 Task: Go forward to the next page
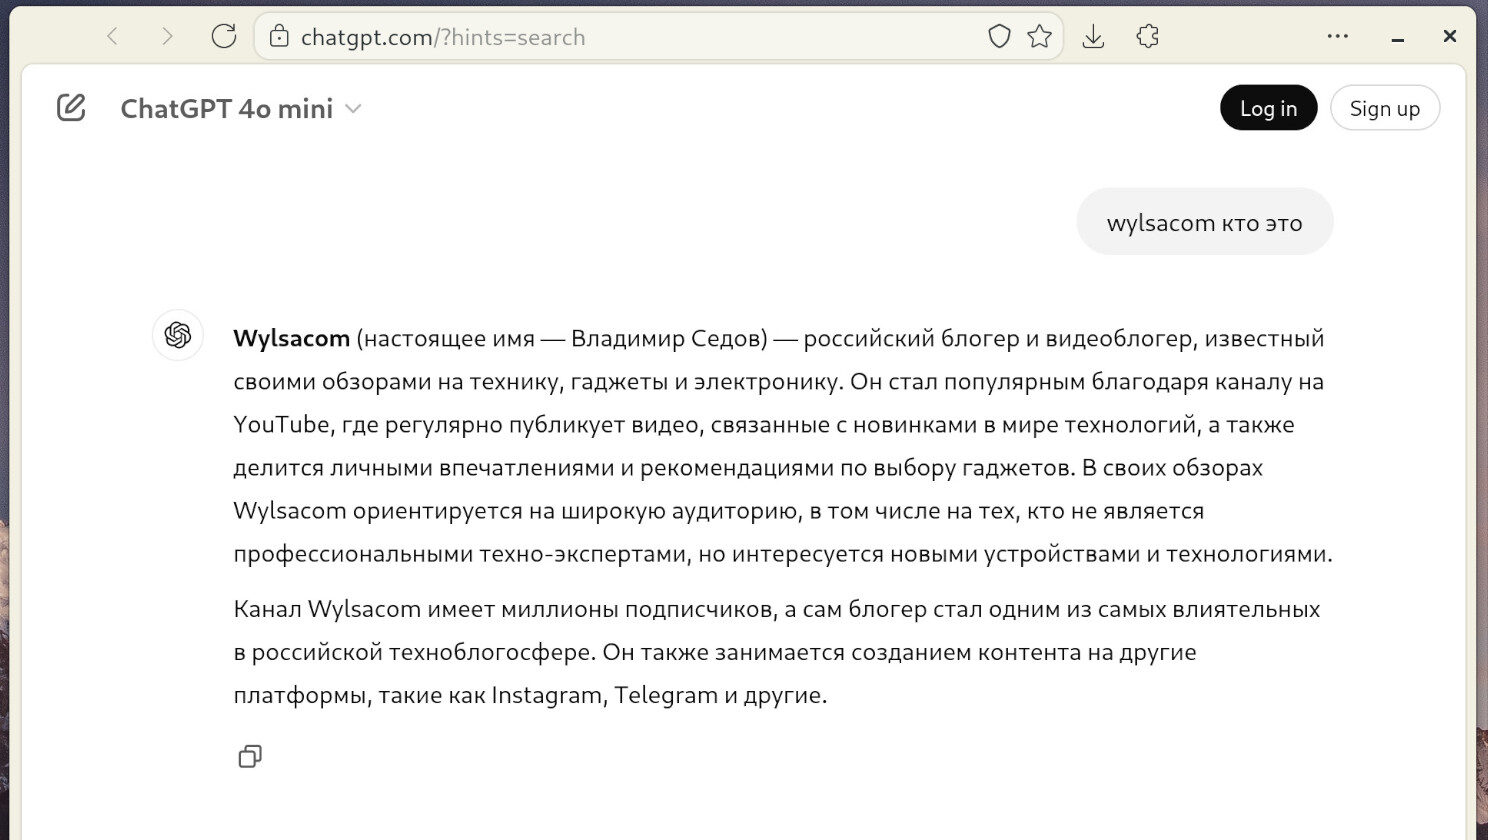(167, 37)
